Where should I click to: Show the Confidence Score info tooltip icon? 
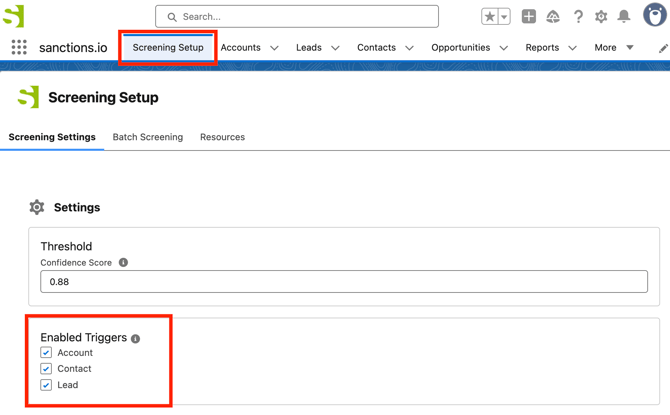click(123, 262)
